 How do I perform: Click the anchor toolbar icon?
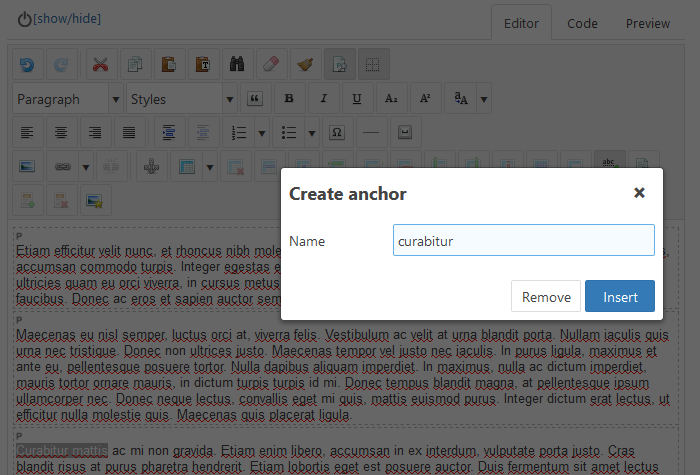point(152,167)
